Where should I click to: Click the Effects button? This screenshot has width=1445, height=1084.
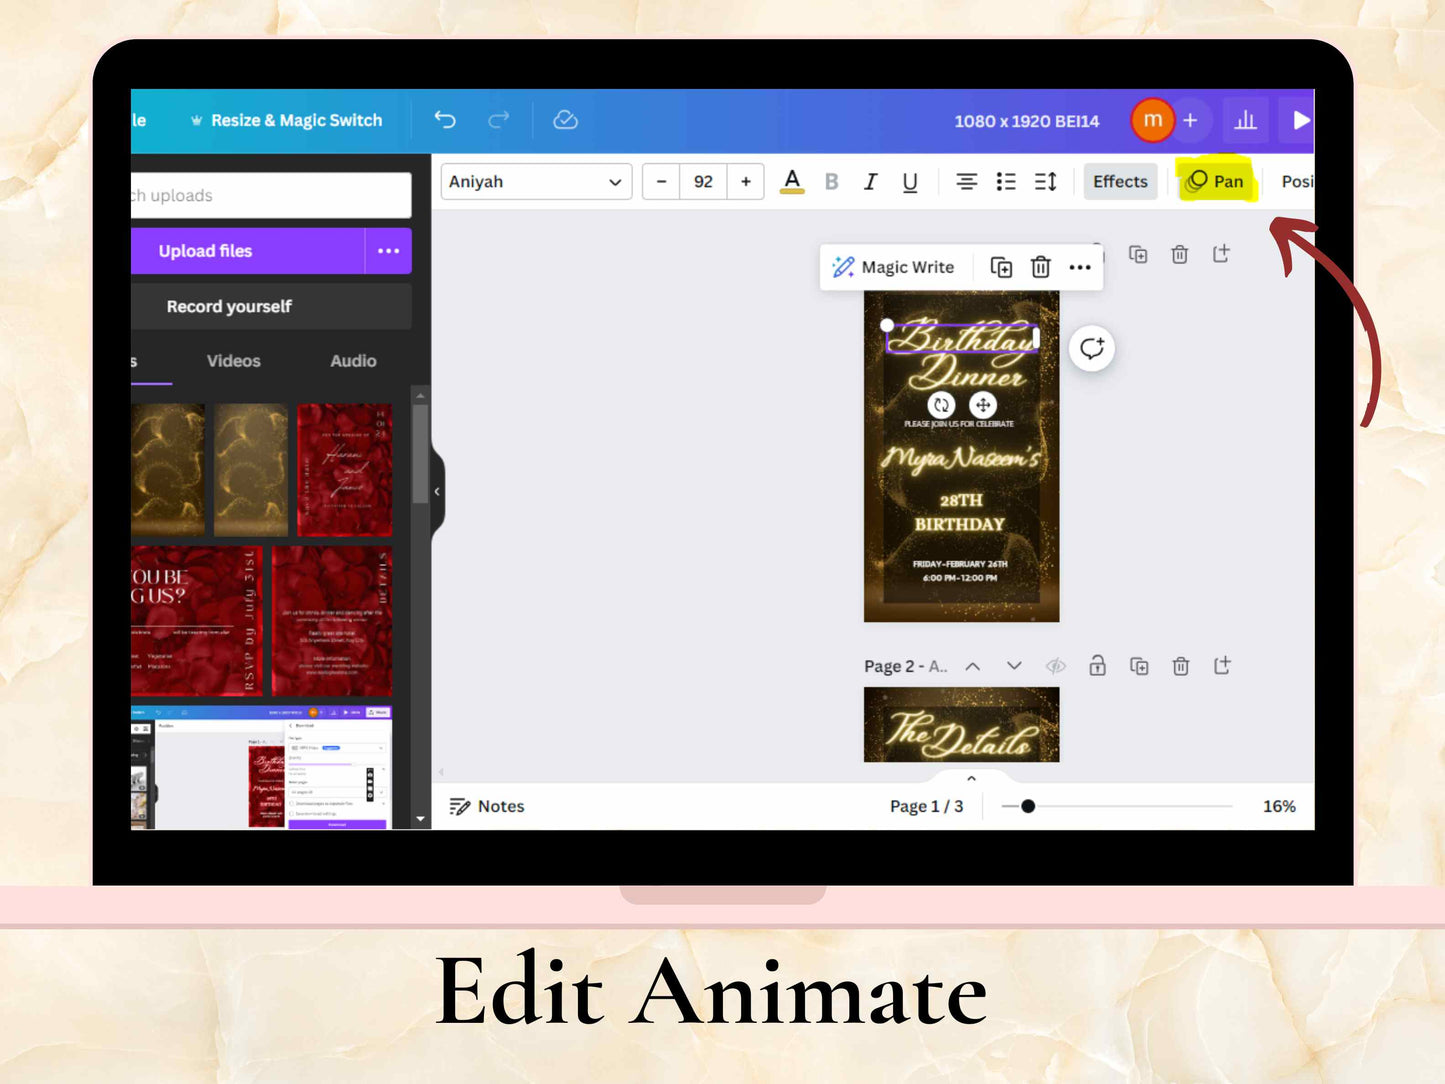click(1120, 182)
